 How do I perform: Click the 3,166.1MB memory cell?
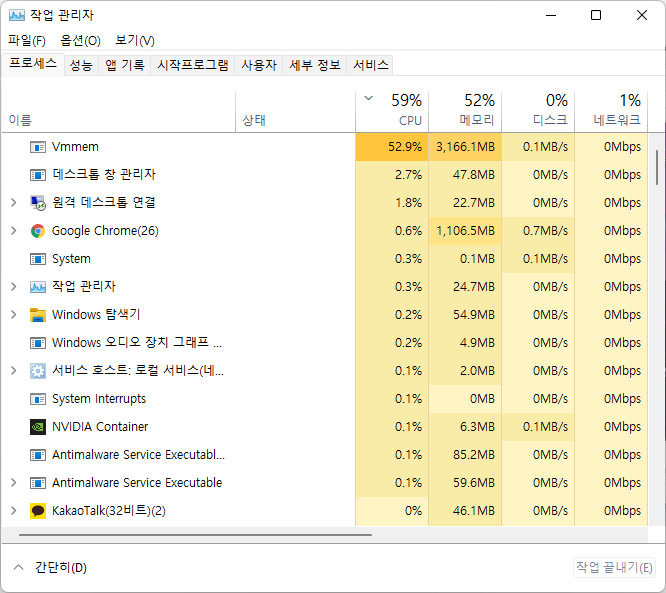(x=465, y=147)
